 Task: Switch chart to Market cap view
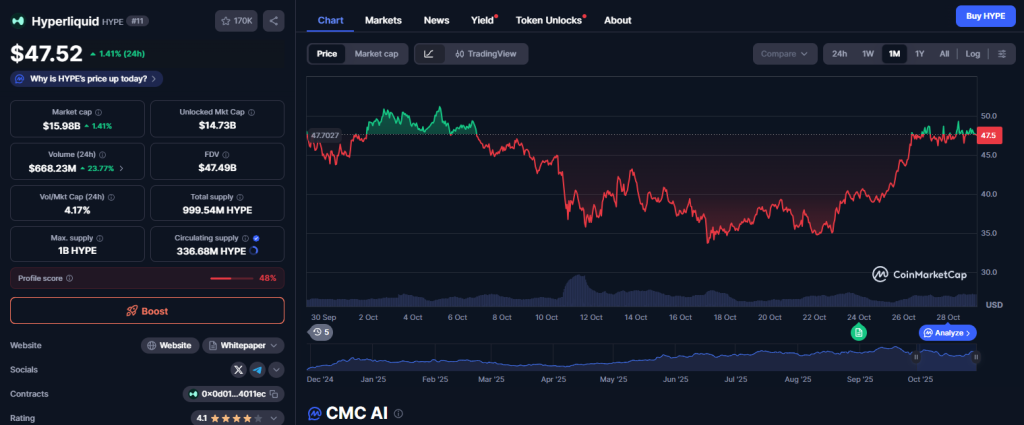pos(376,54)
